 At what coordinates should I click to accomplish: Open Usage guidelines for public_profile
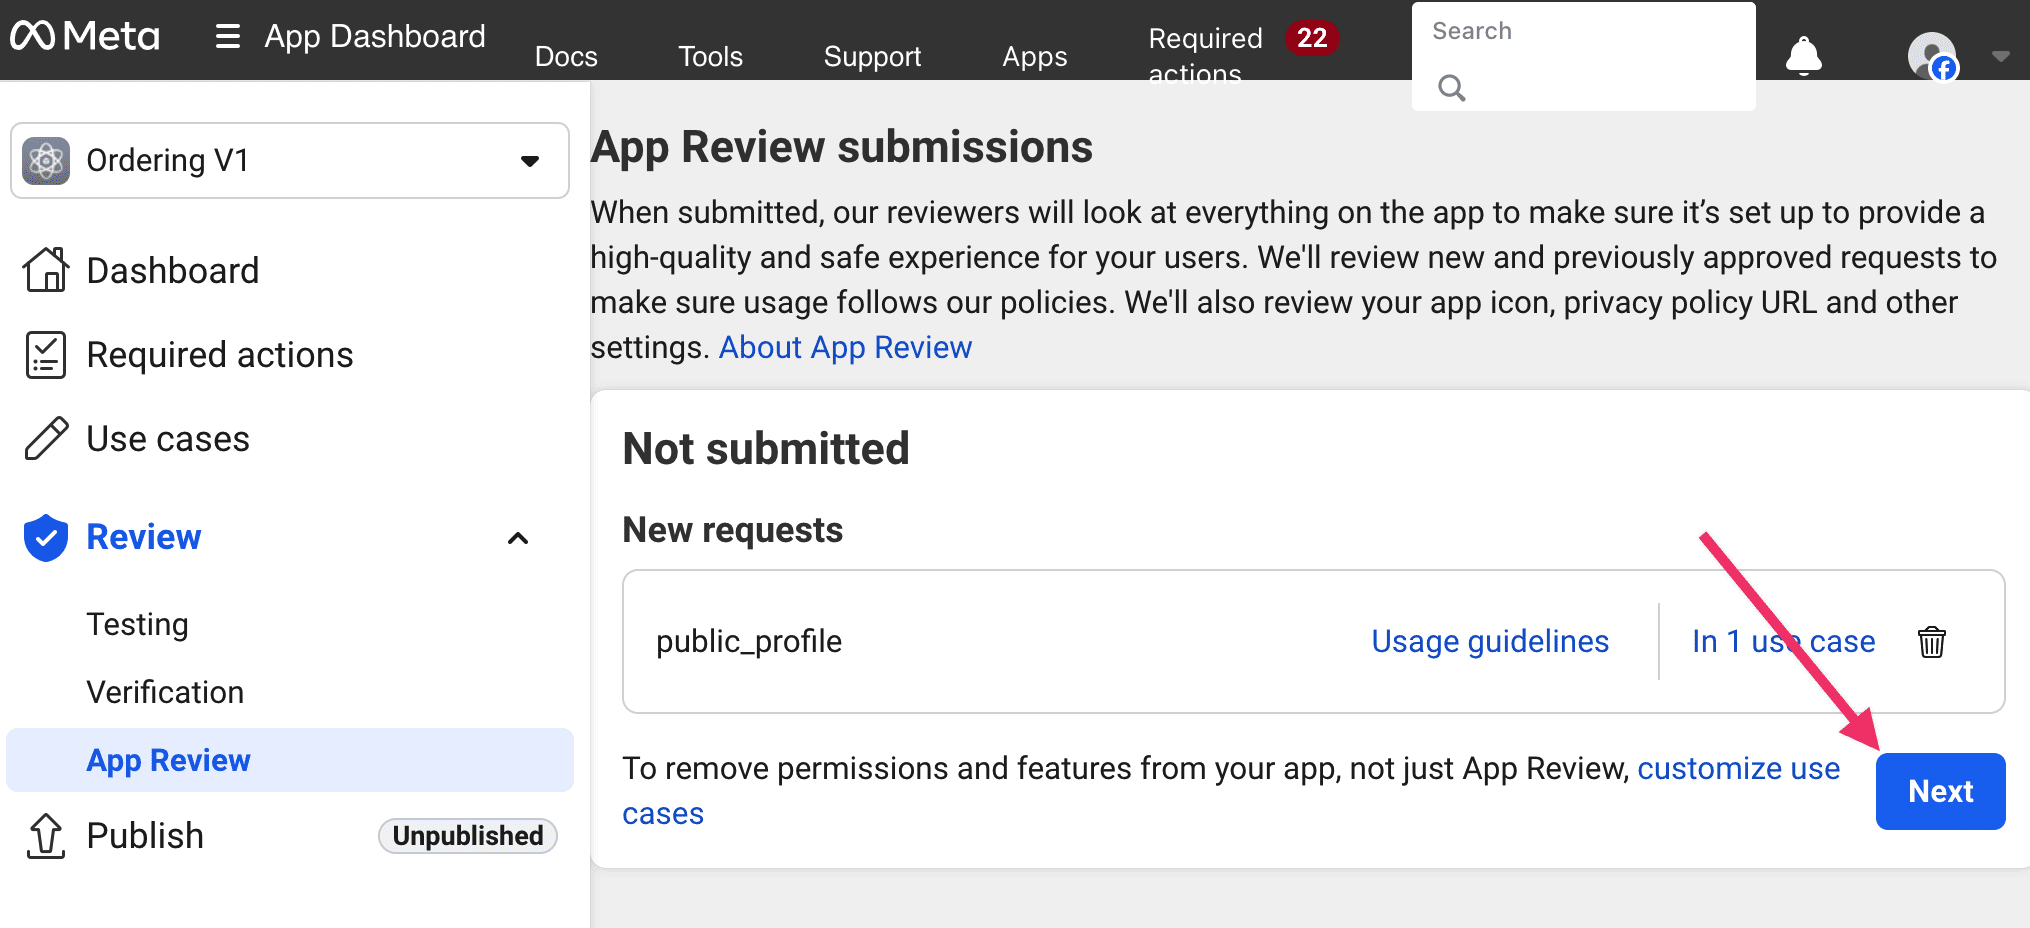click(x=1490, y=641)
